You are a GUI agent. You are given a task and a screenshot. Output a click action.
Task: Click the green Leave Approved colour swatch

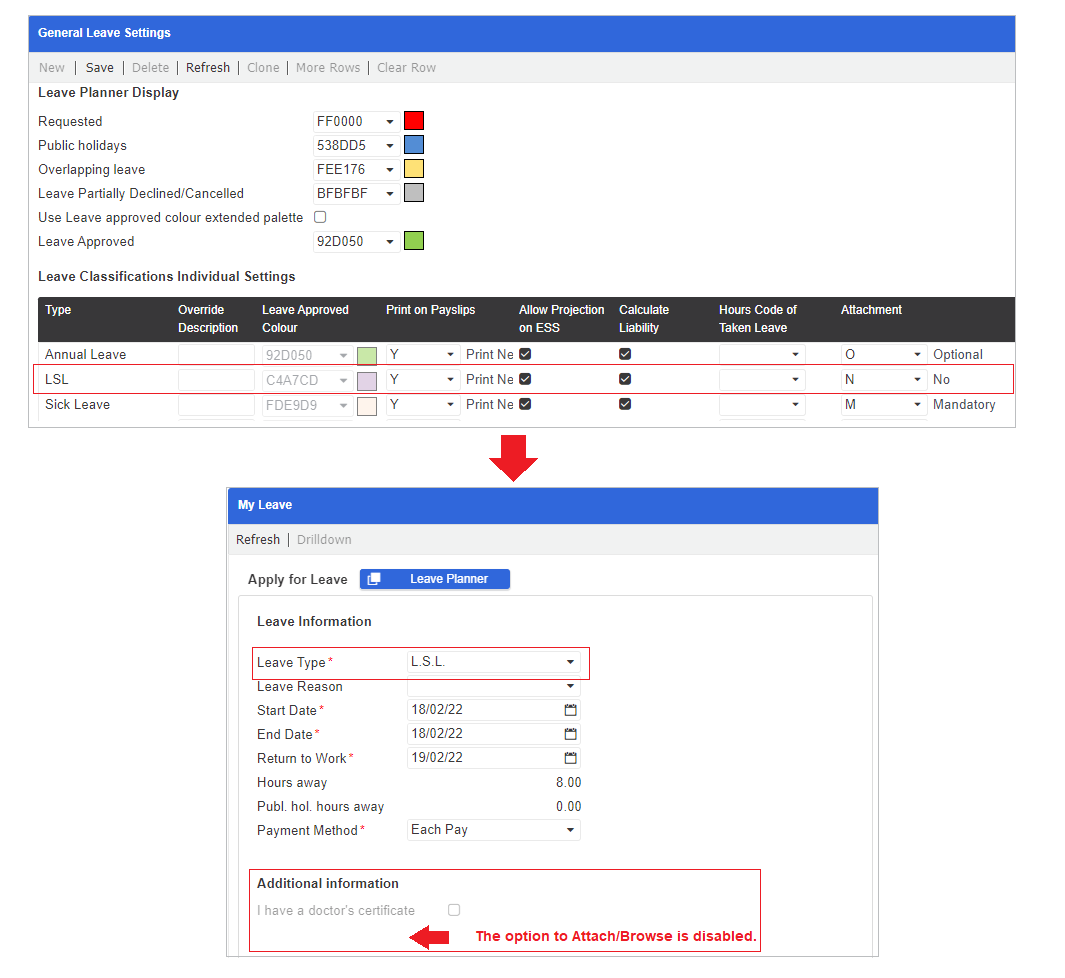[x=414, y=241]
